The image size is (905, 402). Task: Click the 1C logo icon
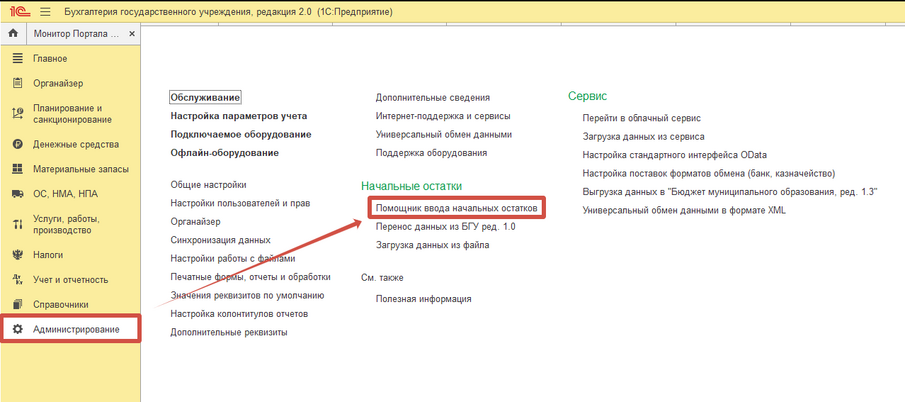coord(17,10)
